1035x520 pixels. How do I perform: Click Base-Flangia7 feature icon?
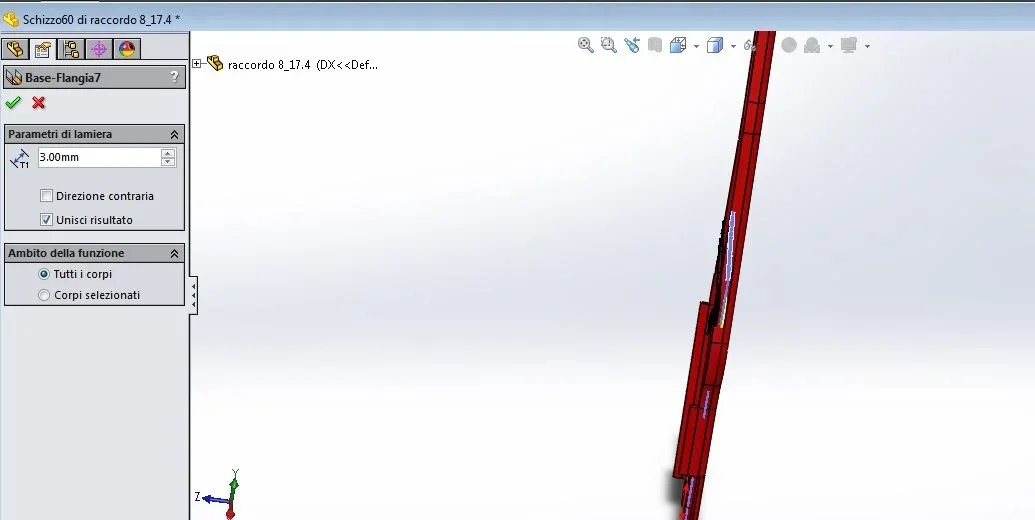(x=13, y=77)
